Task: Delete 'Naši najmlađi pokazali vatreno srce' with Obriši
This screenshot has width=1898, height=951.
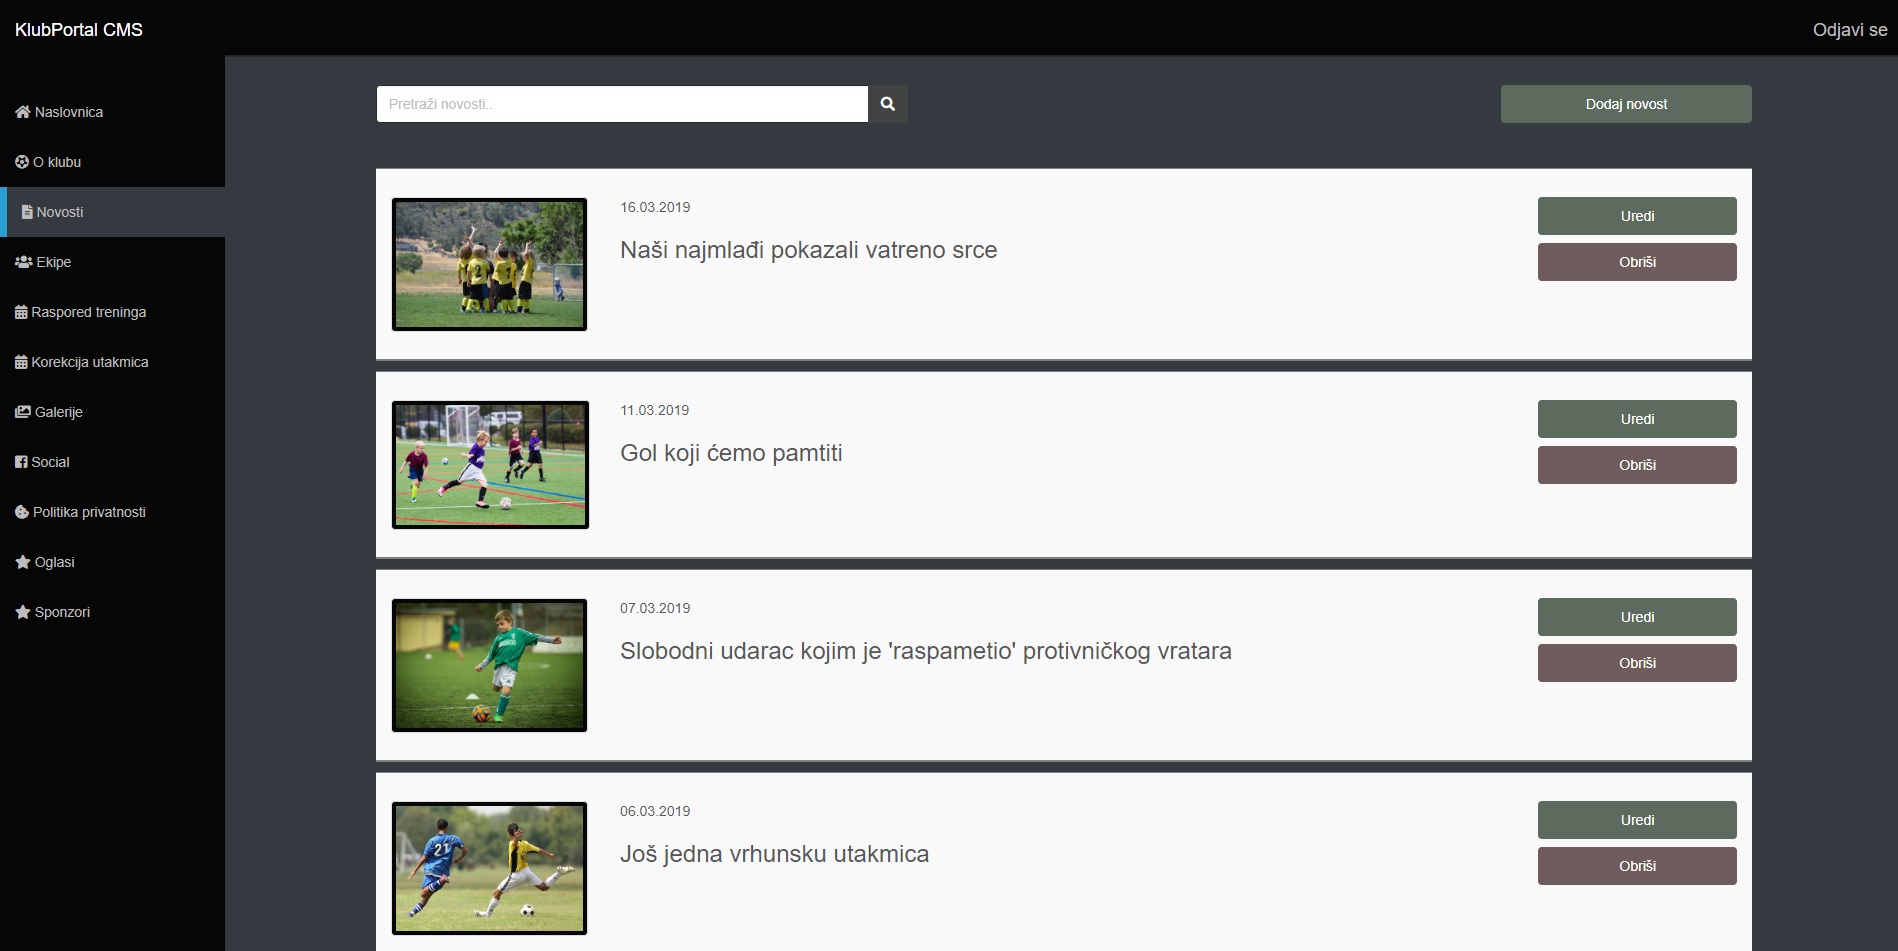Action: pyautogui.click(x=1637, y=262)
